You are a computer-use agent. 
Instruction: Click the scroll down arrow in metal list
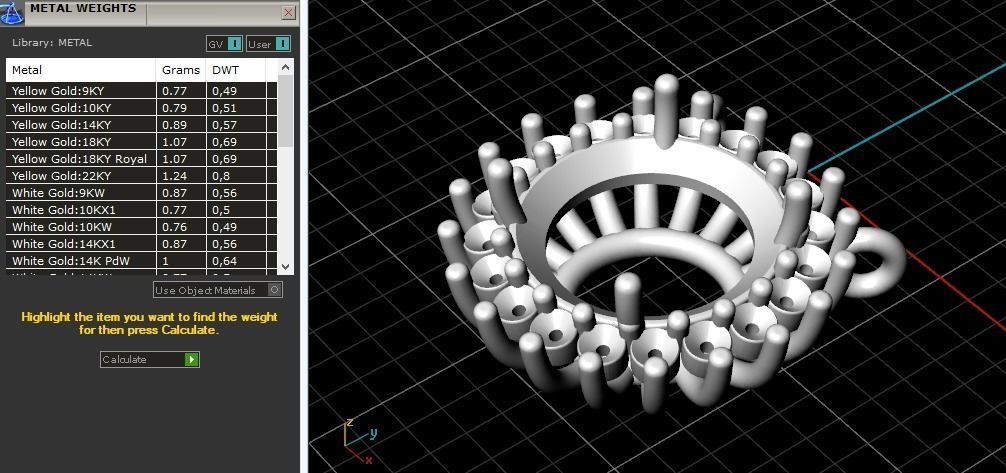[x=286, y=266]
